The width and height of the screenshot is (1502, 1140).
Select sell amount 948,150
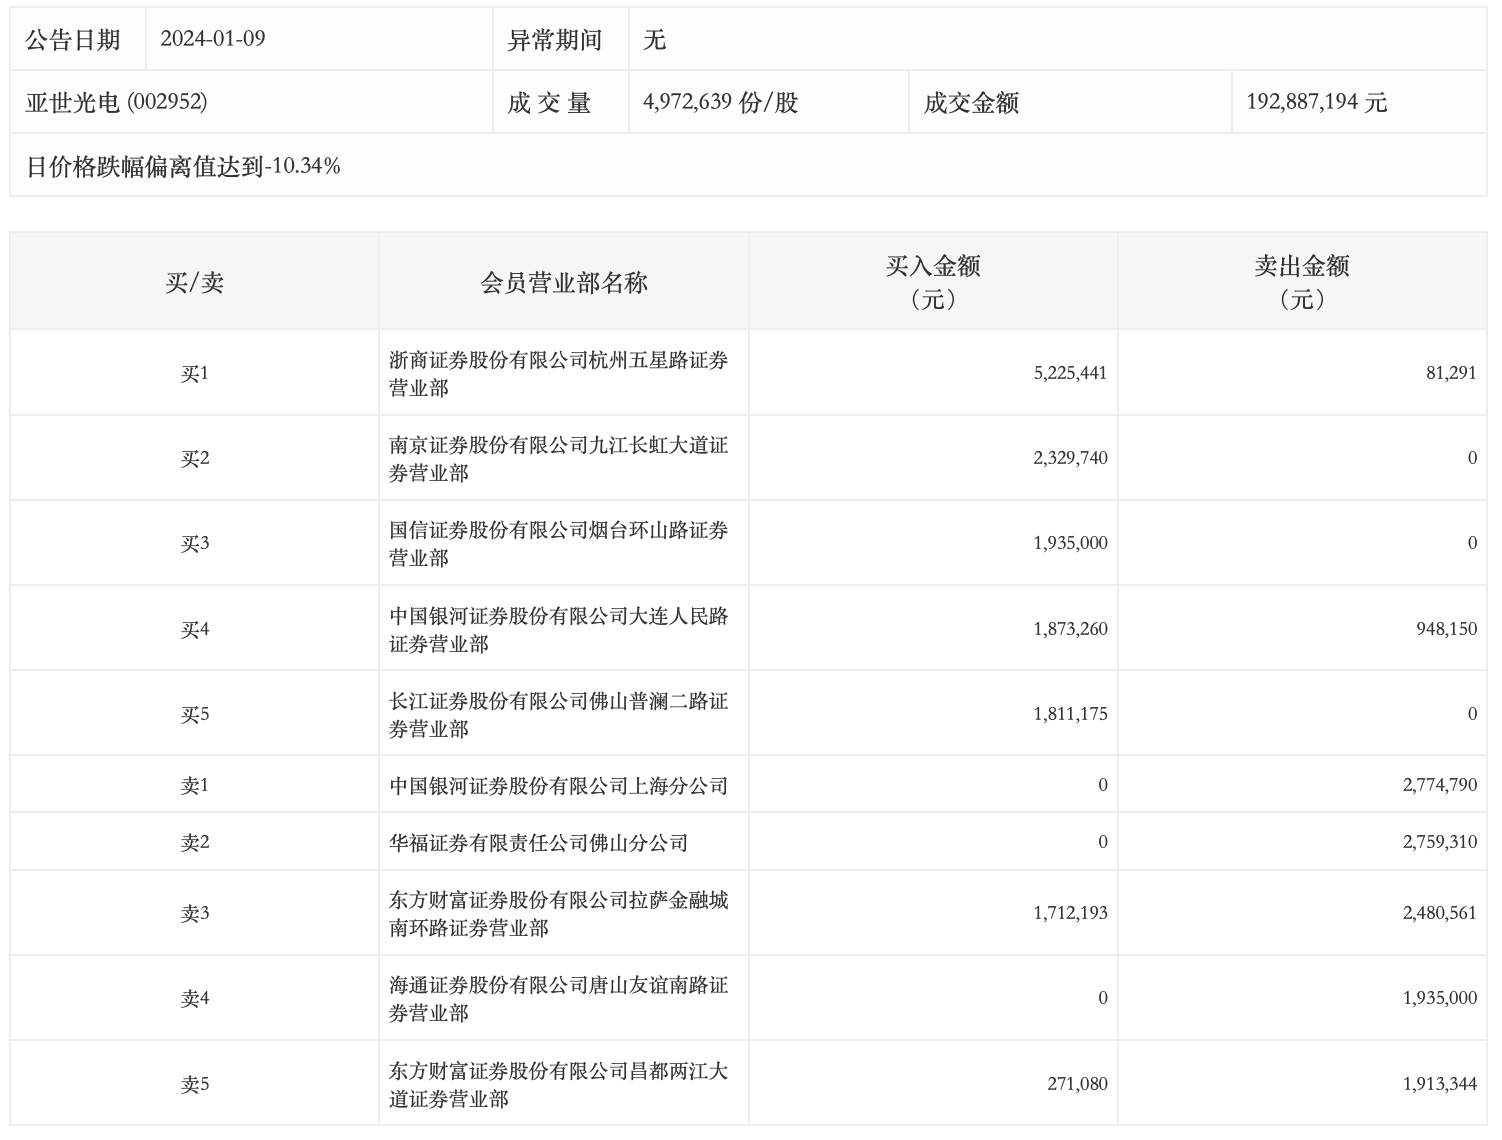(x=1446, y=629)
